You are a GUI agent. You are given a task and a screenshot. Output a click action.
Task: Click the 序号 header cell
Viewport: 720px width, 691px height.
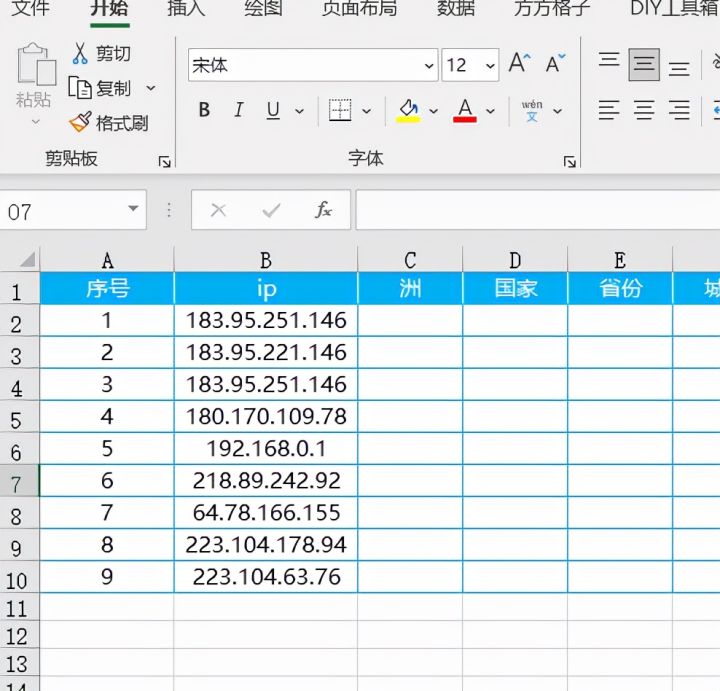(x=107, y=288)
